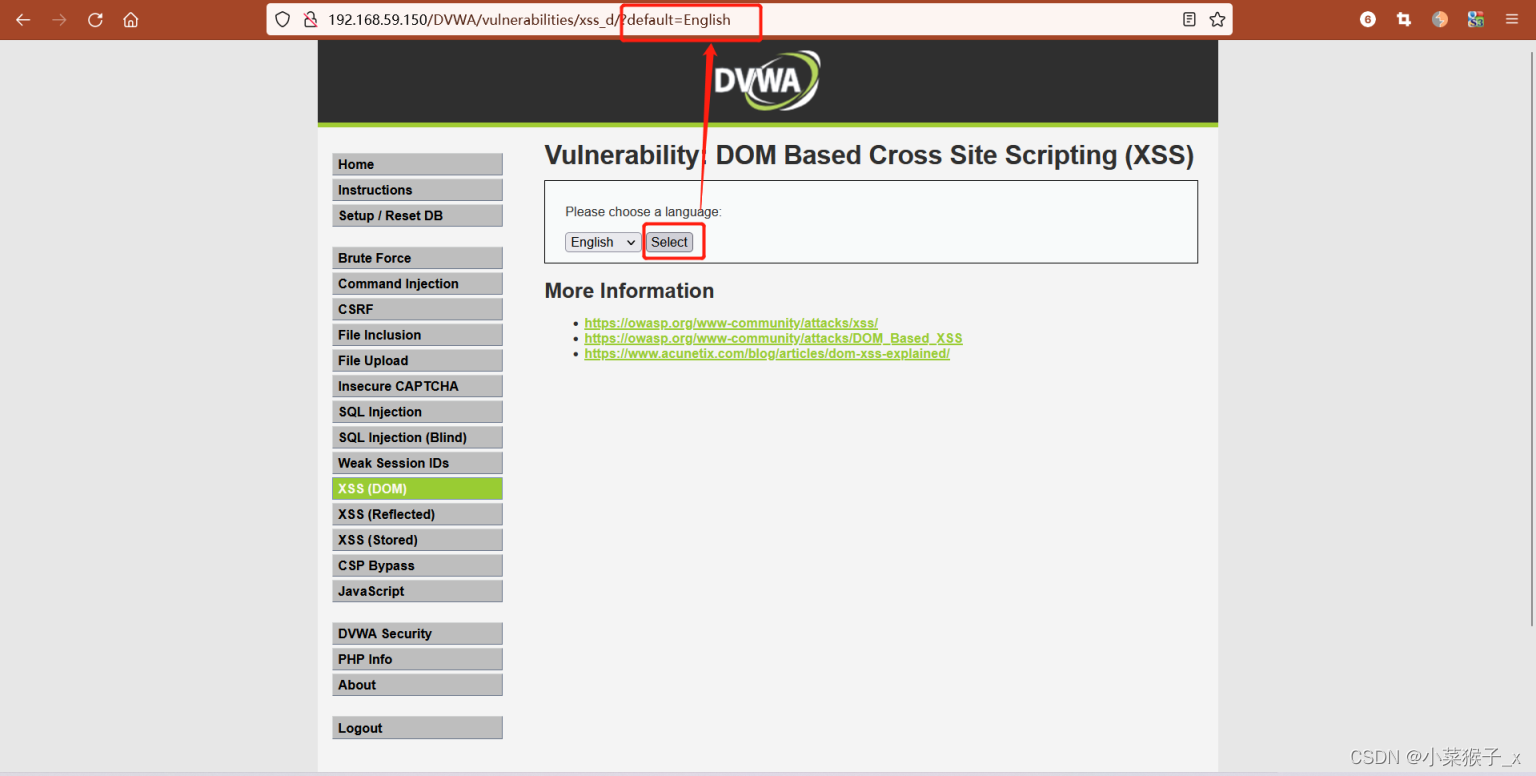The image size is (1536, 776).
Task: Open the XSS (Reflected) page
Action: click(x=417, y=514)
